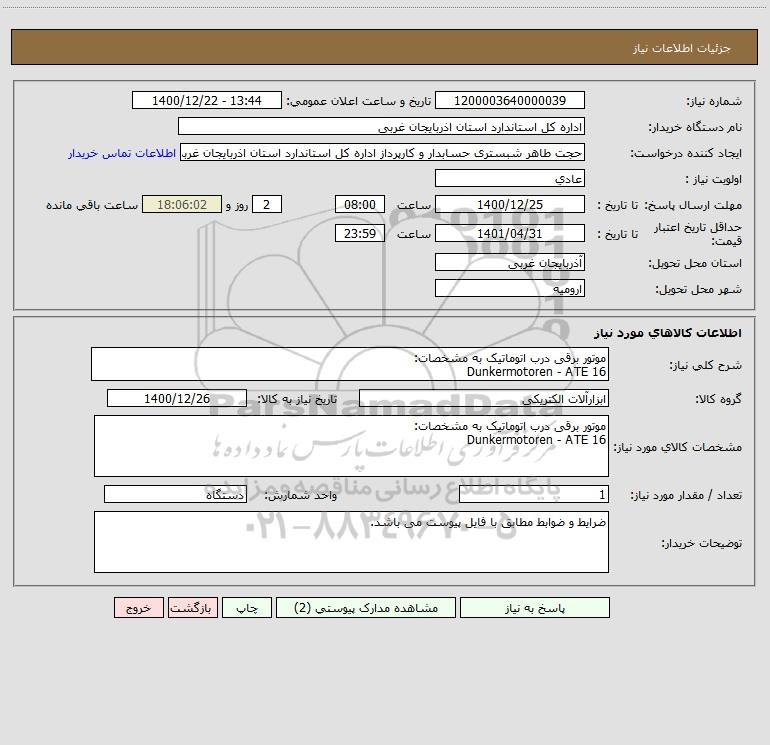Click the پاسخ به نیاز button
The width and height of the screenshot is (770, 745).
coord(534,607)
